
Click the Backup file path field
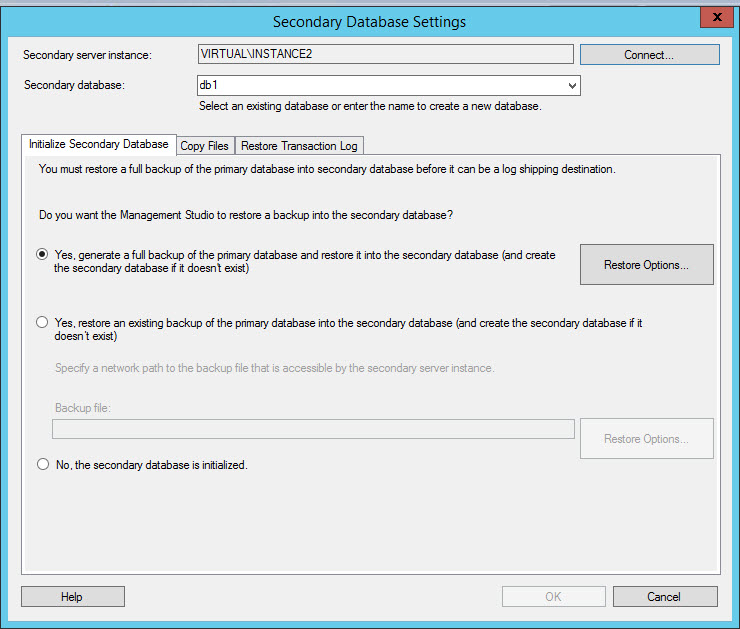313,429
